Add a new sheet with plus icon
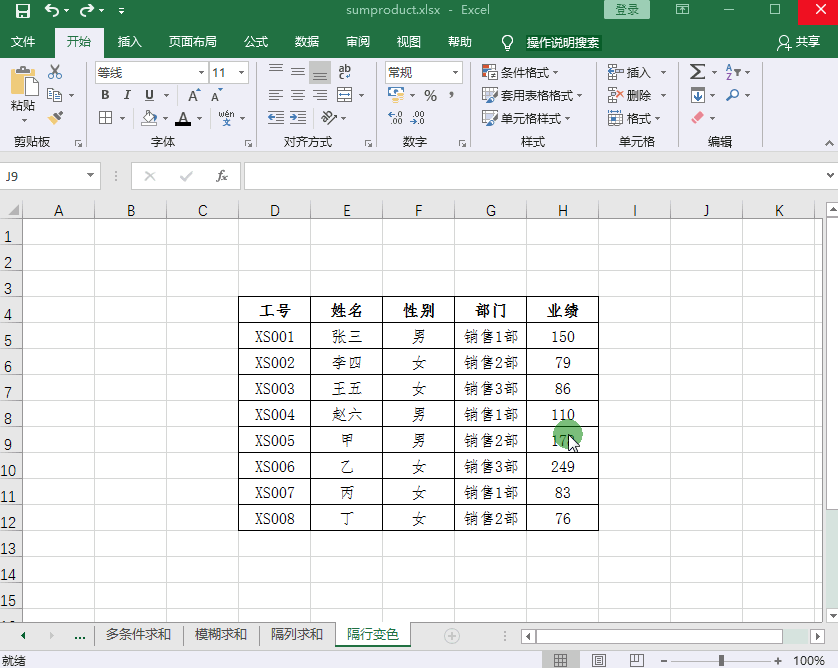 452,635
